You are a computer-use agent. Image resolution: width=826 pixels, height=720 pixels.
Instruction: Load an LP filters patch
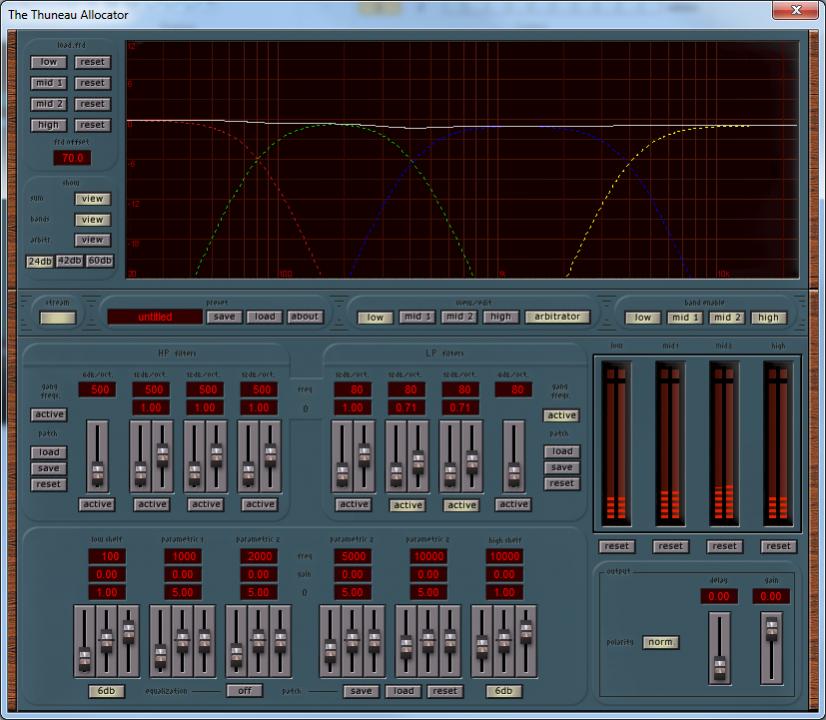pos(562,451)
